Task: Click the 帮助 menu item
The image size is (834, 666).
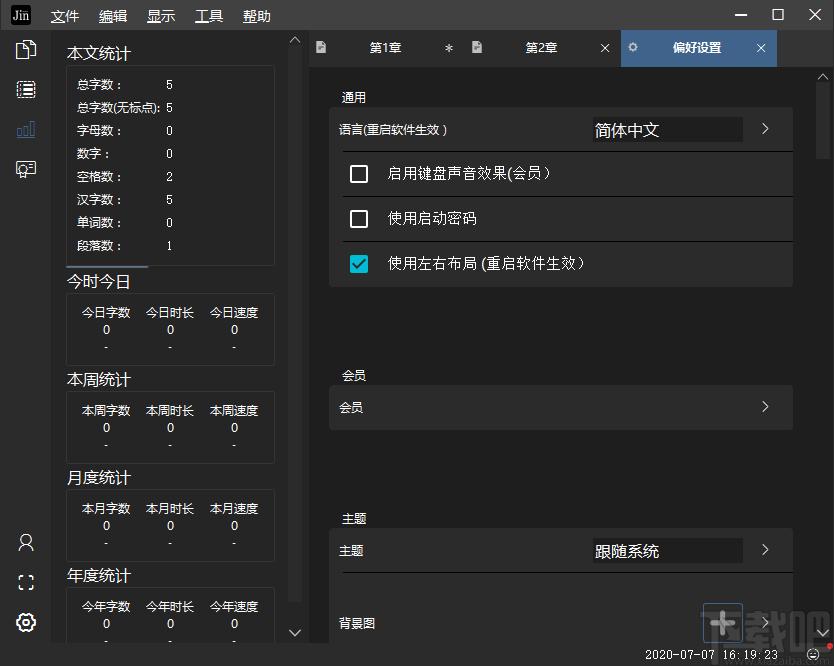Action: point(258,15)
